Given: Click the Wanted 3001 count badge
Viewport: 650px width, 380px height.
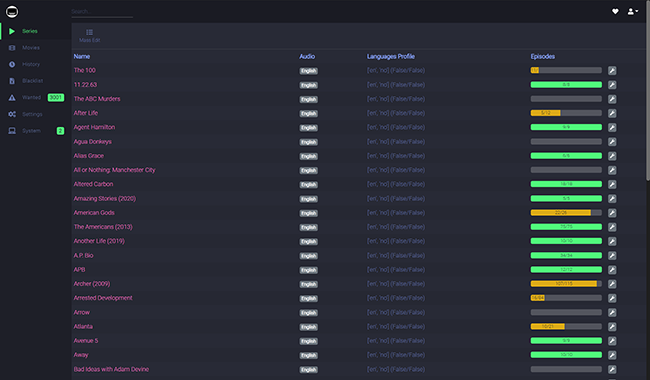Looking at the screenshot, I should click(56, 97).
